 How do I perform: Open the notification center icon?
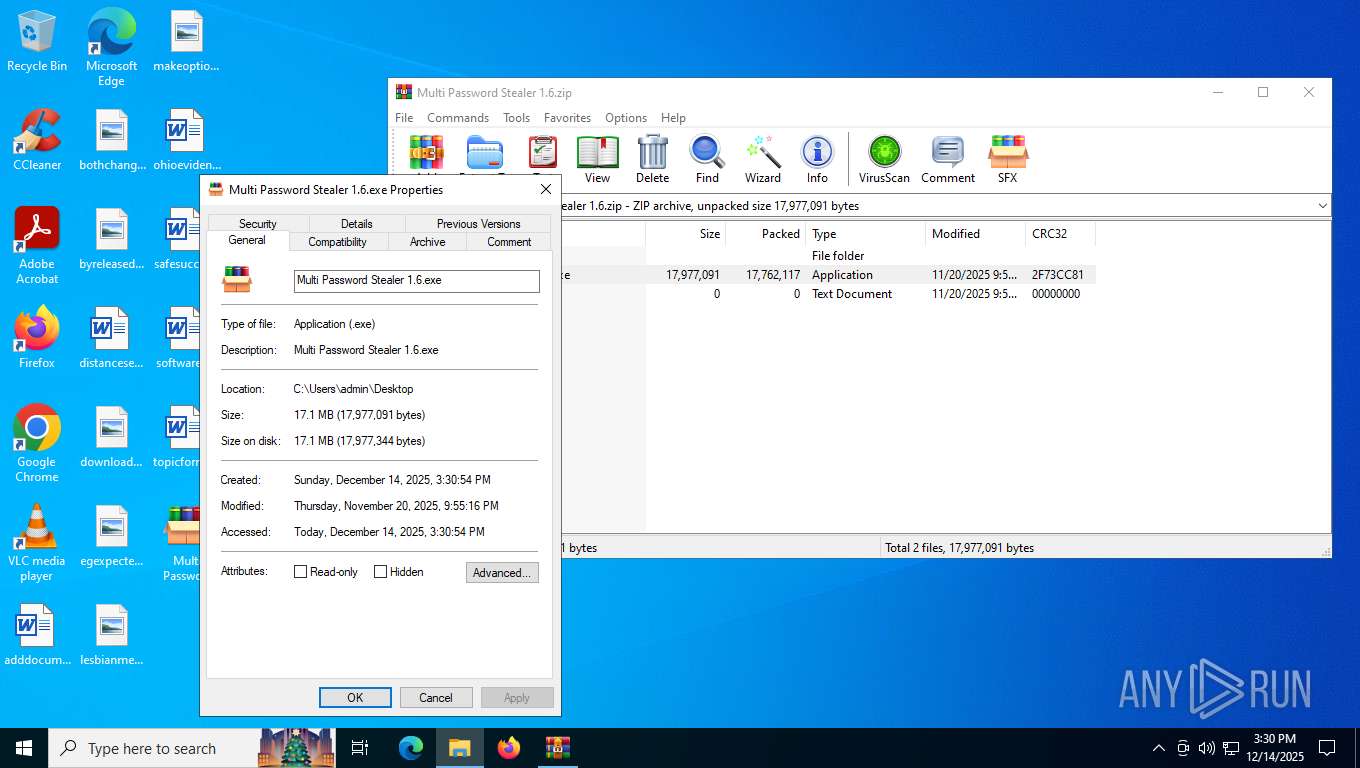(x=1327, y=748)
